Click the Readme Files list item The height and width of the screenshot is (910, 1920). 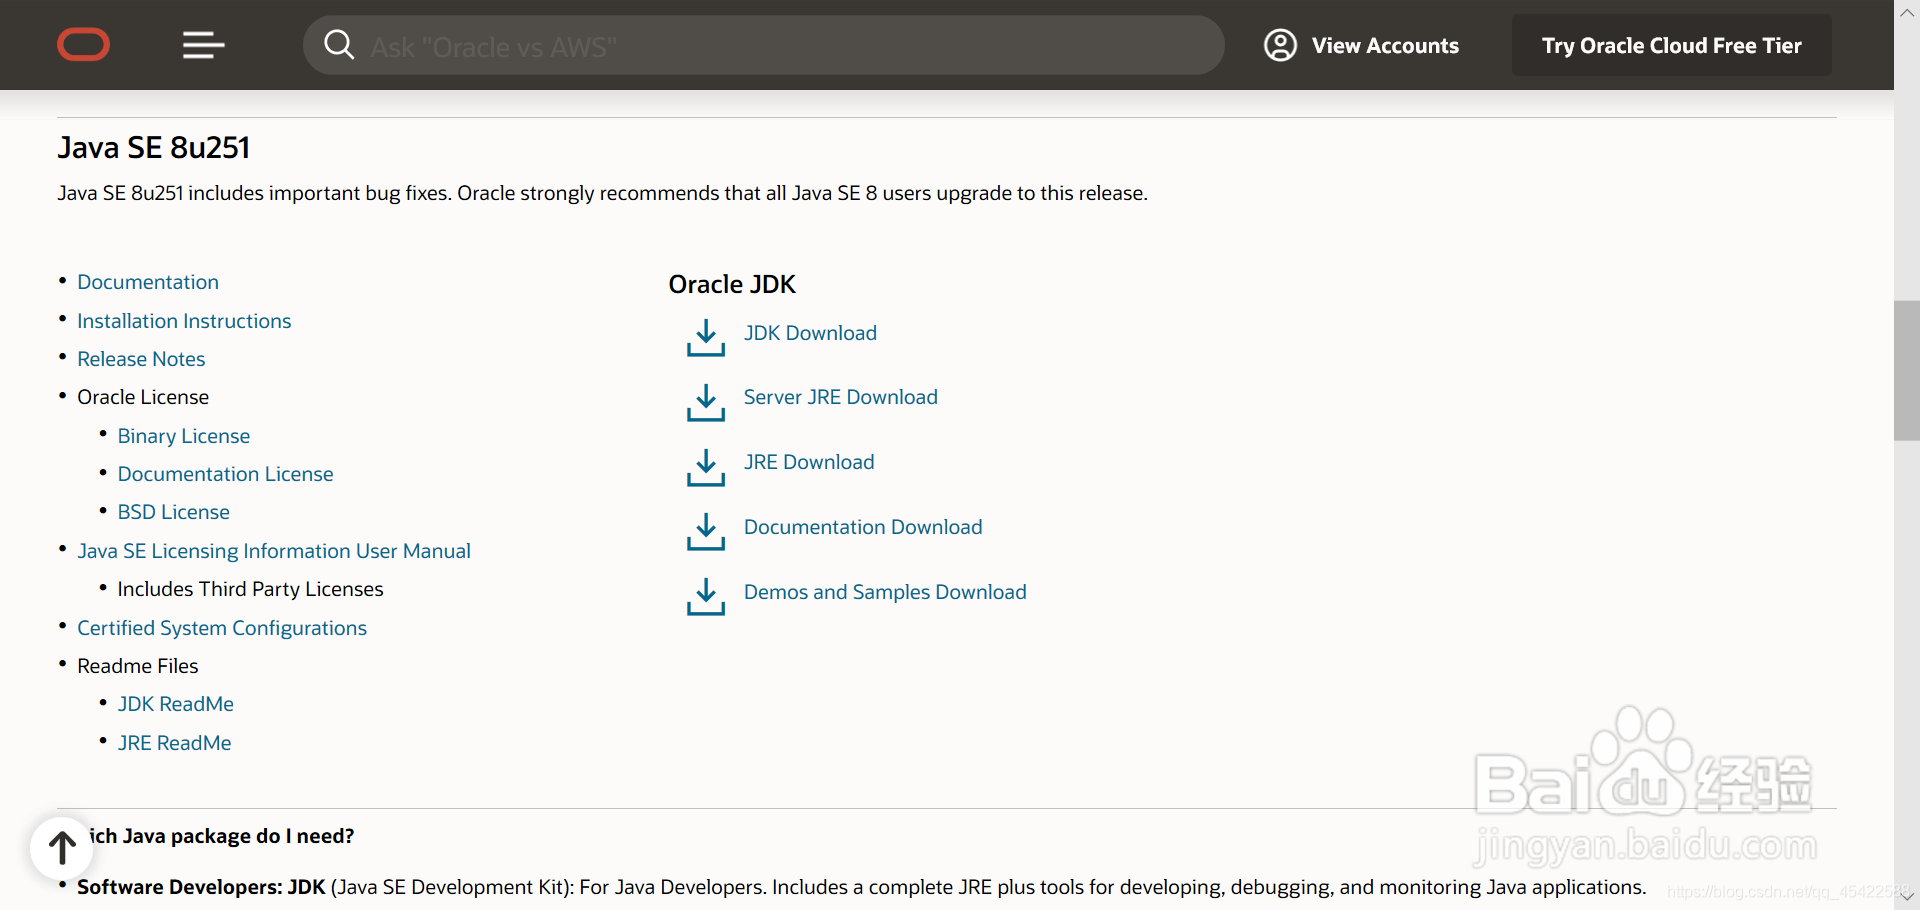[x=138, y=666]
